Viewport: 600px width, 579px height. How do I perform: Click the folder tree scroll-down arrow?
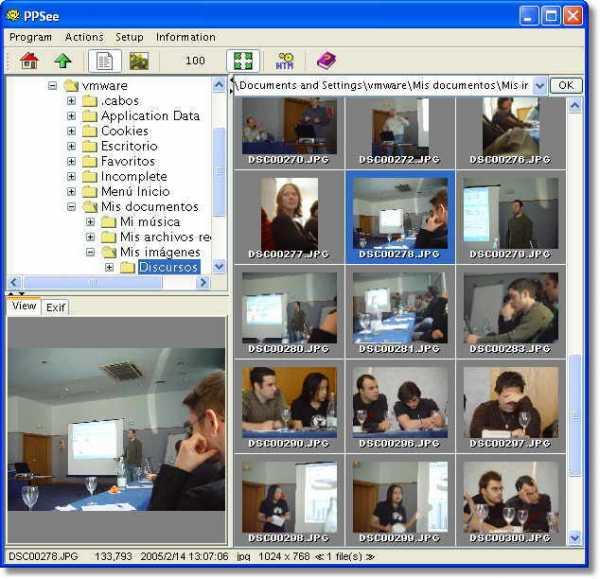click(219, 266)
